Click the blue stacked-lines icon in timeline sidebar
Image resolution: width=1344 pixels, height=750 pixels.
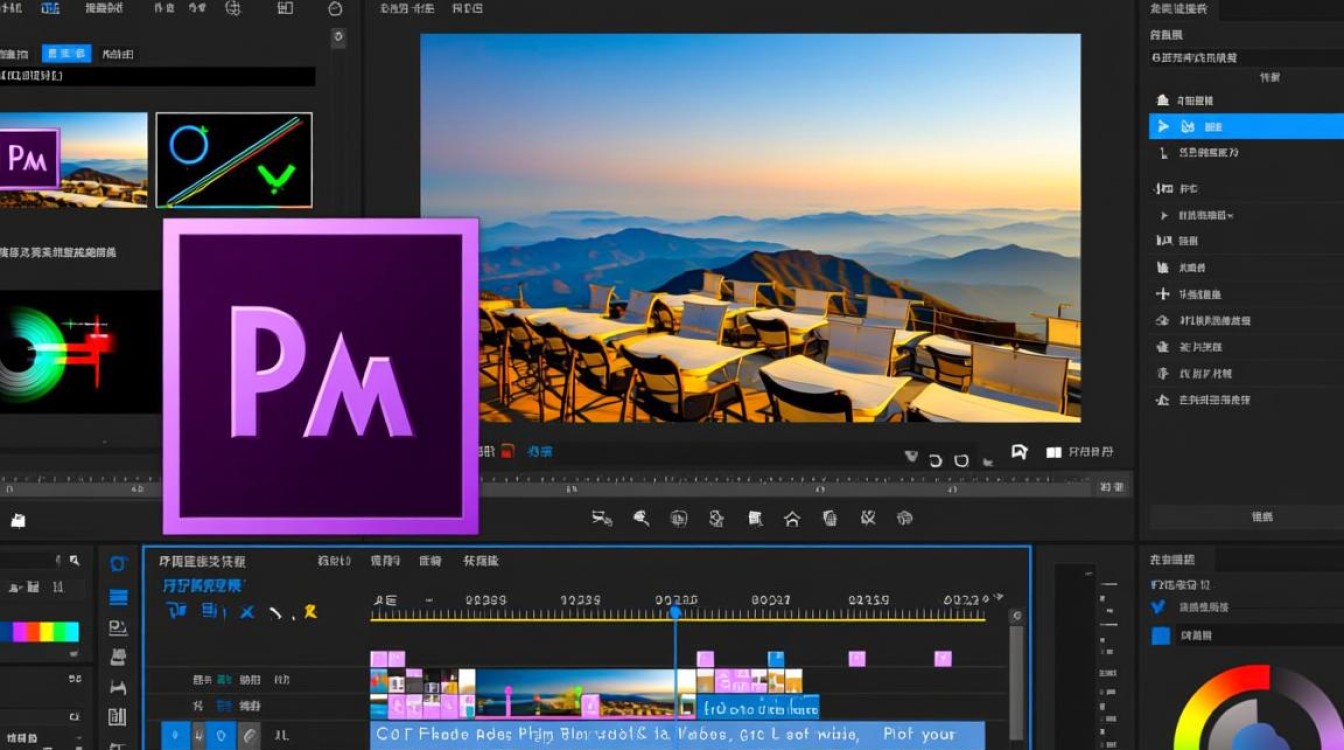pyautogui.click(x=118, y=597)
